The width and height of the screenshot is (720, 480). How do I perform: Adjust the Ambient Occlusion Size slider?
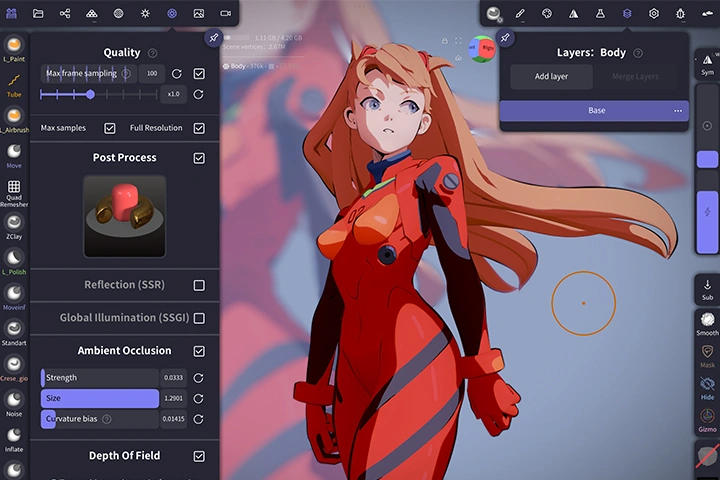point(100,398)
